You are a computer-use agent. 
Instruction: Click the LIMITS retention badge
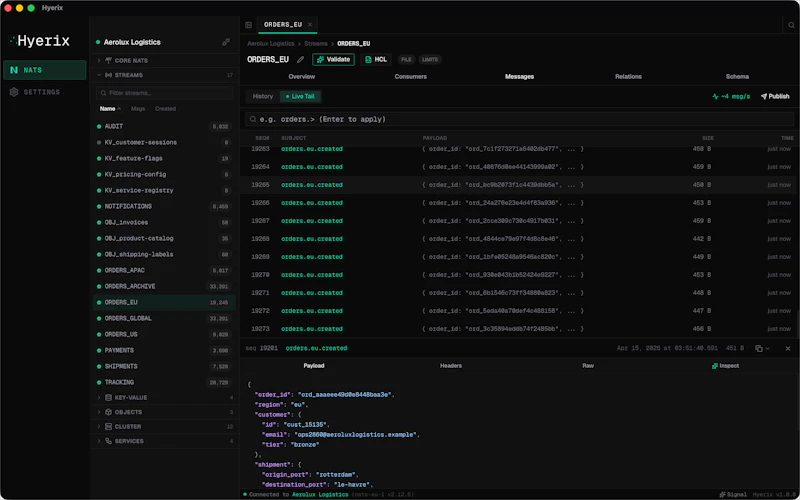[x=430, y=59]
